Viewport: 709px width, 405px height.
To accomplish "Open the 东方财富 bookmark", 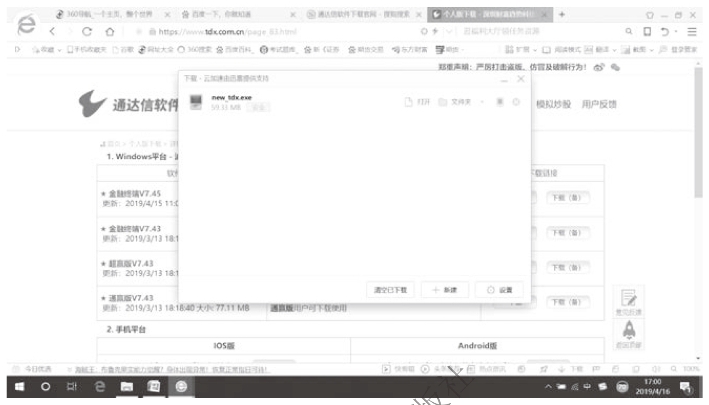I will coord(410,50).
